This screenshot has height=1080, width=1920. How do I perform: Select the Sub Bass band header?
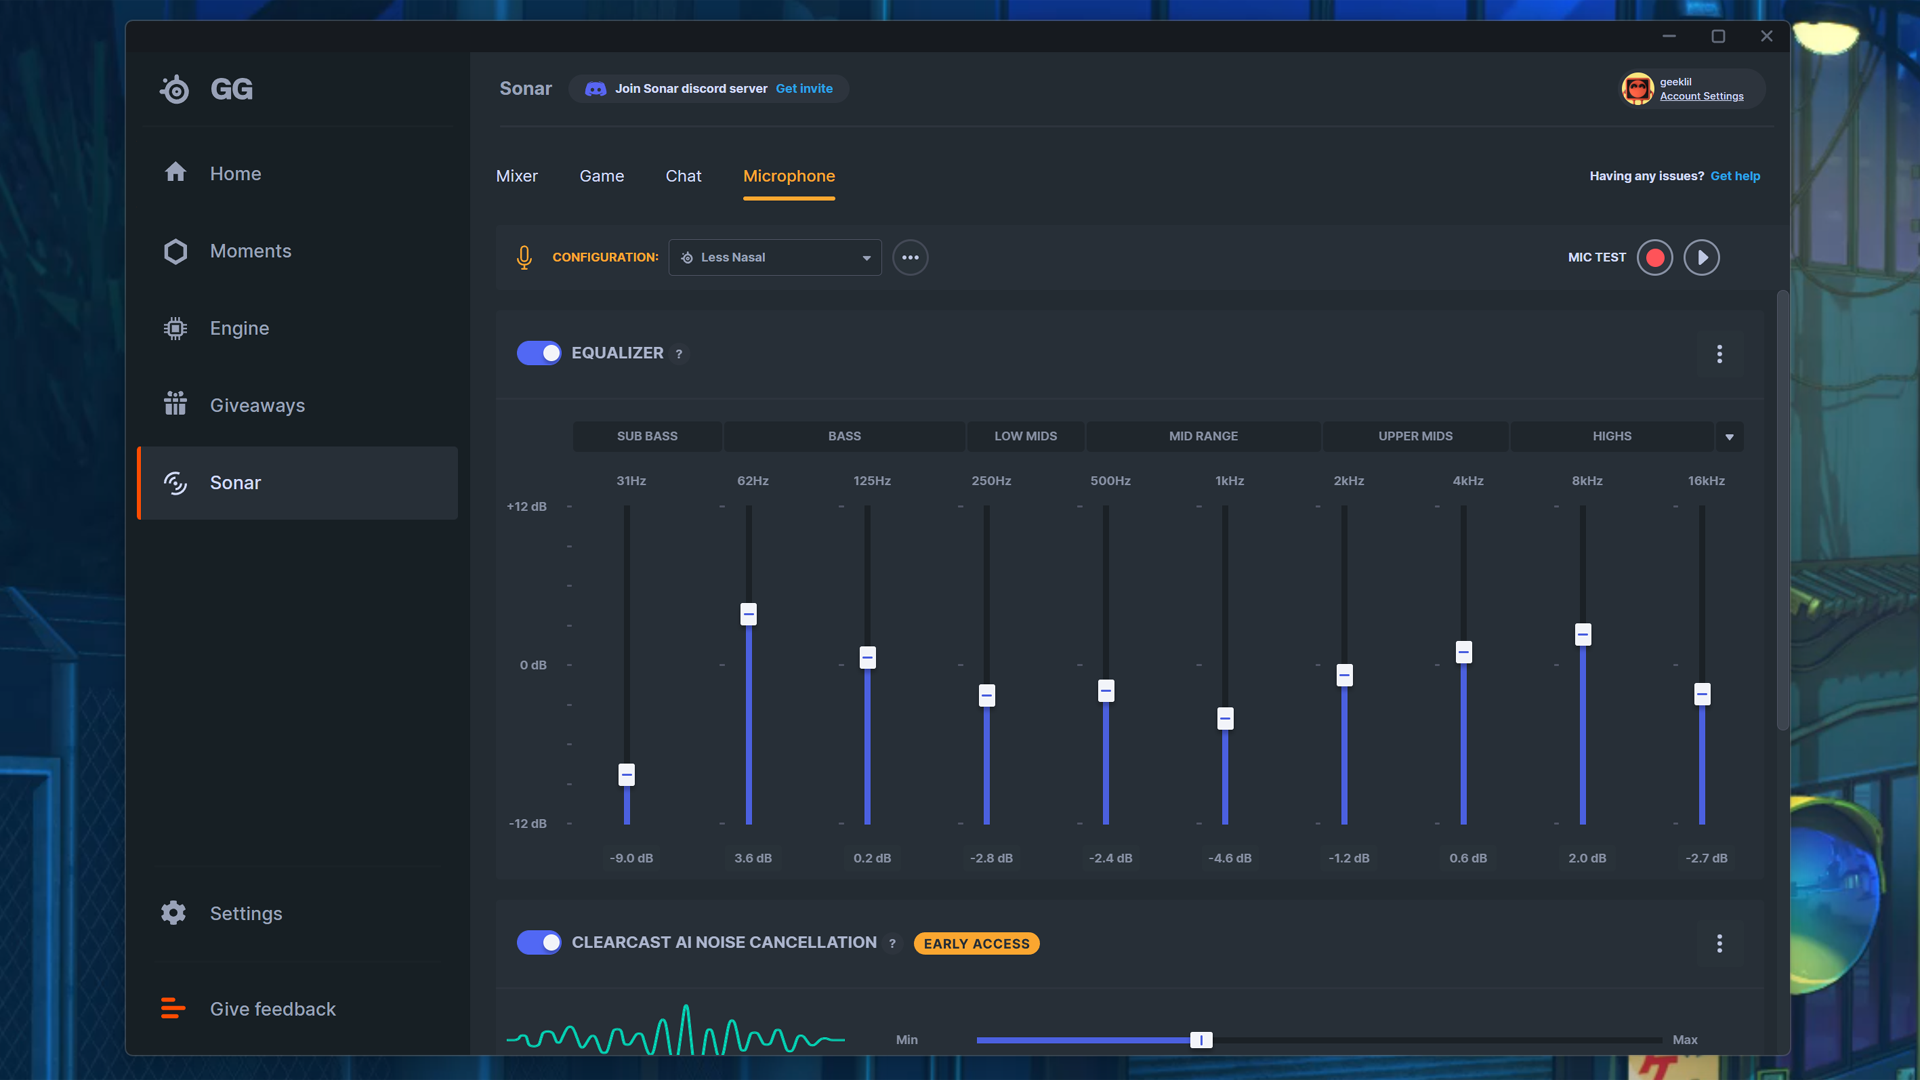(647, 436)
